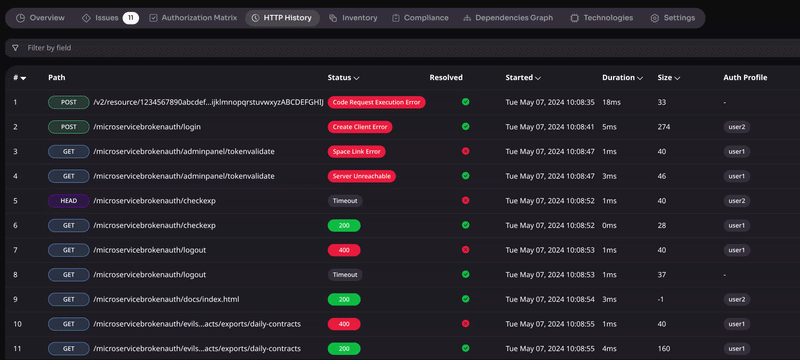Select path /microservicebrokenauth/login

click(x=147, y=127)
